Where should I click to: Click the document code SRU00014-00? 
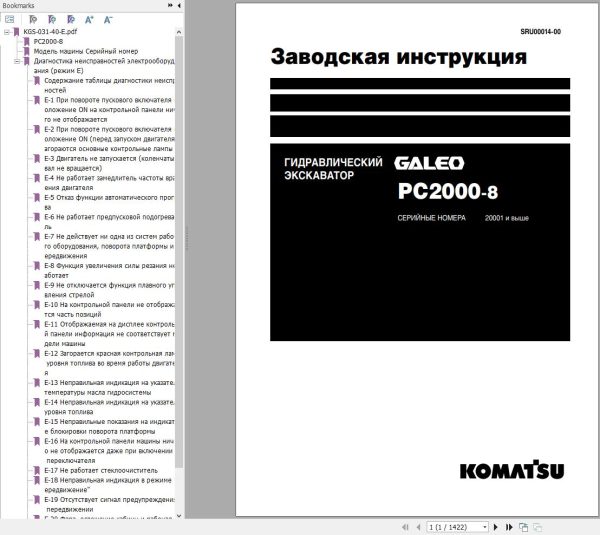coord(540,32)
